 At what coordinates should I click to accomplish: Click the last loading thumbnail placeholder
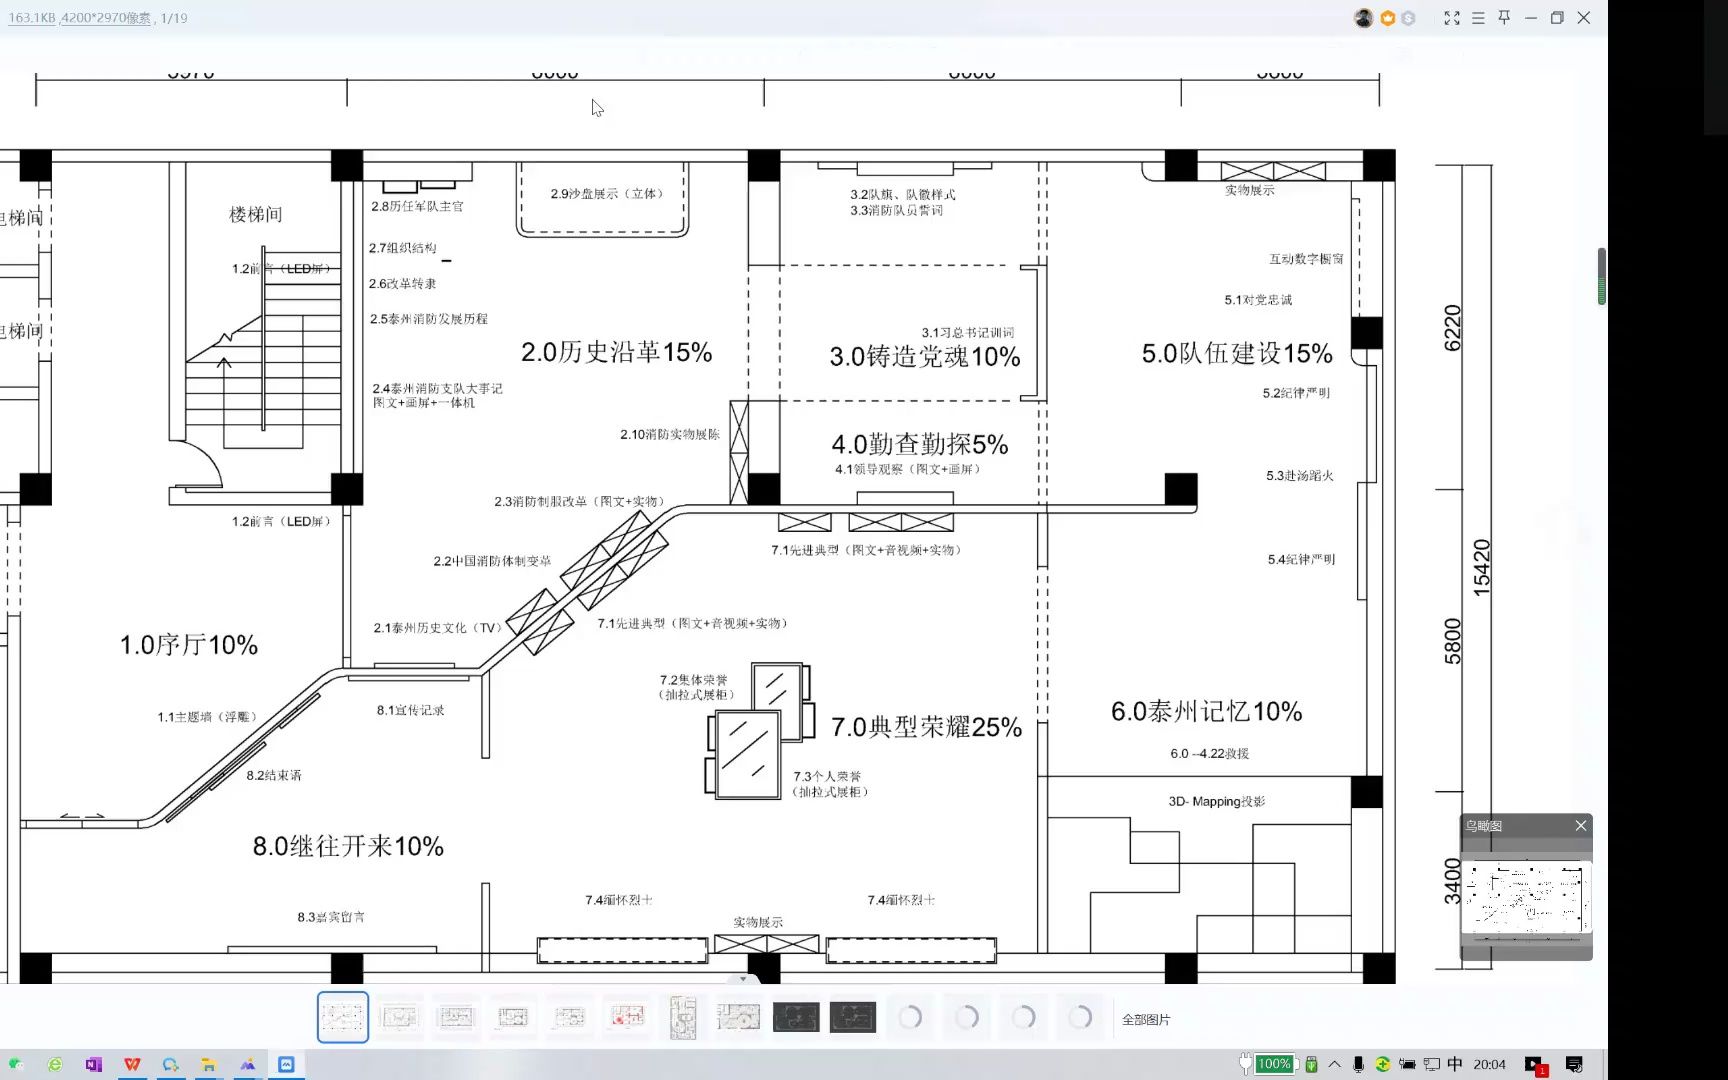point(1080,1018)
